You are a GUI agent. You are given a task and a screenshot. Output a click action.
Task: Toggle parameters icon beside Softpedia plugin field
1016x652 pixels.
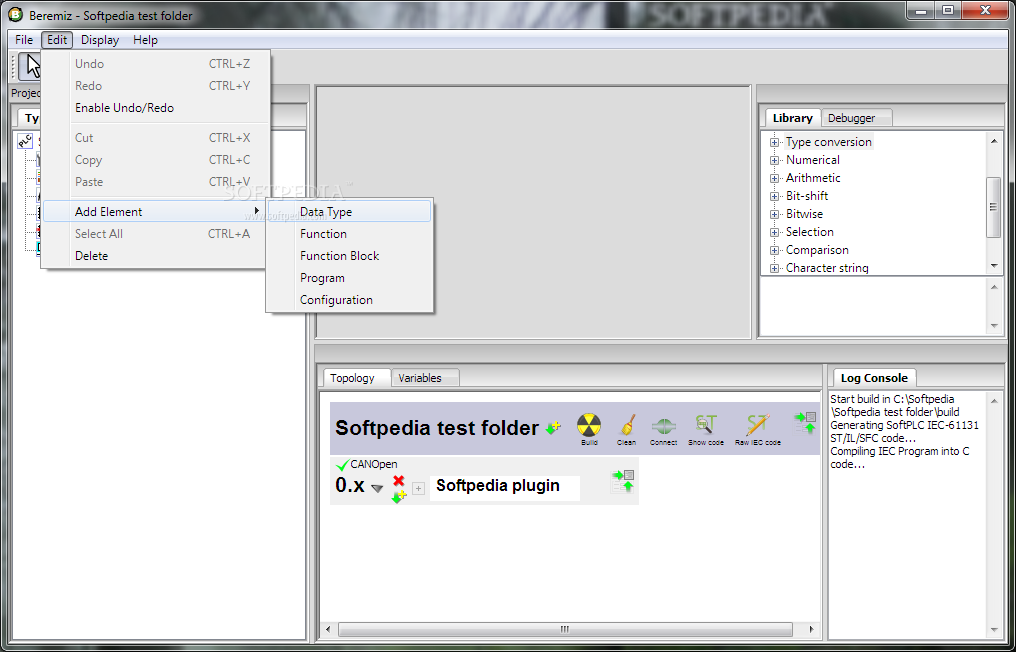pyautogui.click(x=623, y=482)
